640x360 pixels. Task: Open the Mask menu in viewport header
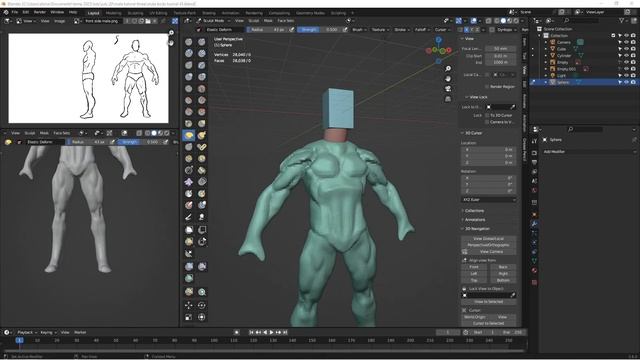(x=268, y=20)
